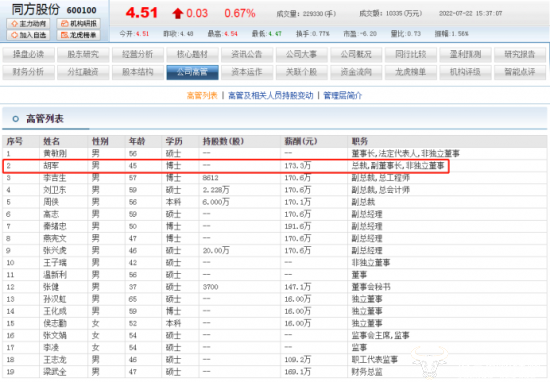
Task: Select the name 黄敏刚 in row 1
Action: (x=55, y=154)
